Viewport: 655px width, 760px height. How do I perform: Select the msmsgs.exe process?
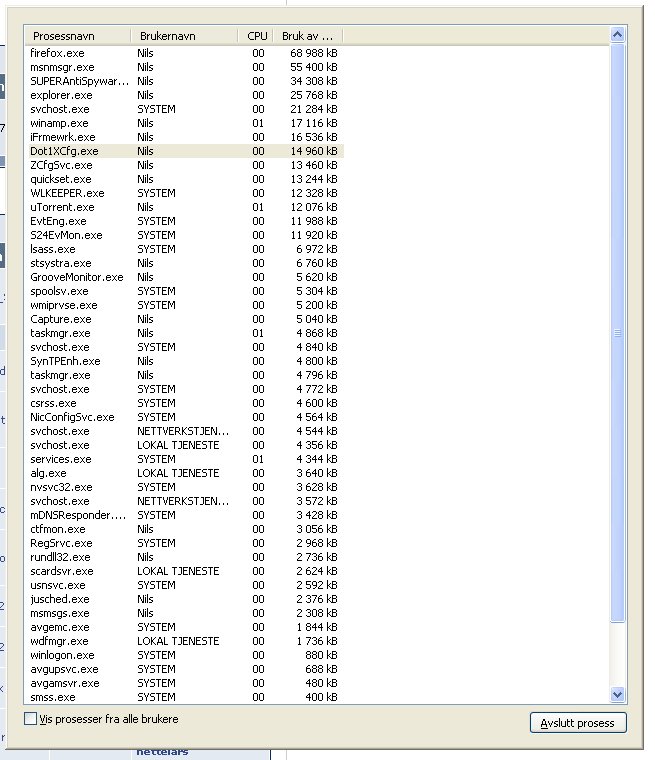click(x=184, y=613)
